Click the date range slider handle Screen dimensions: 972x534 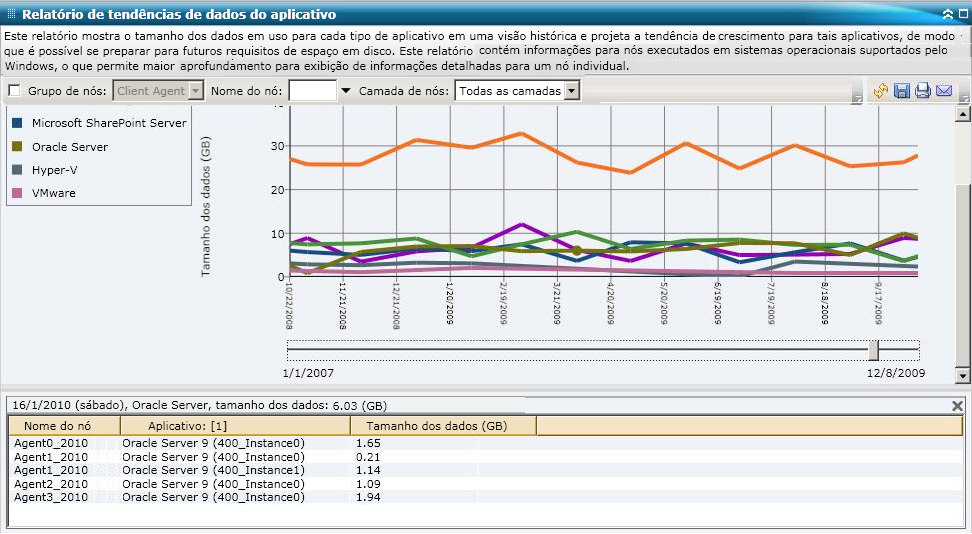(873, 350)
